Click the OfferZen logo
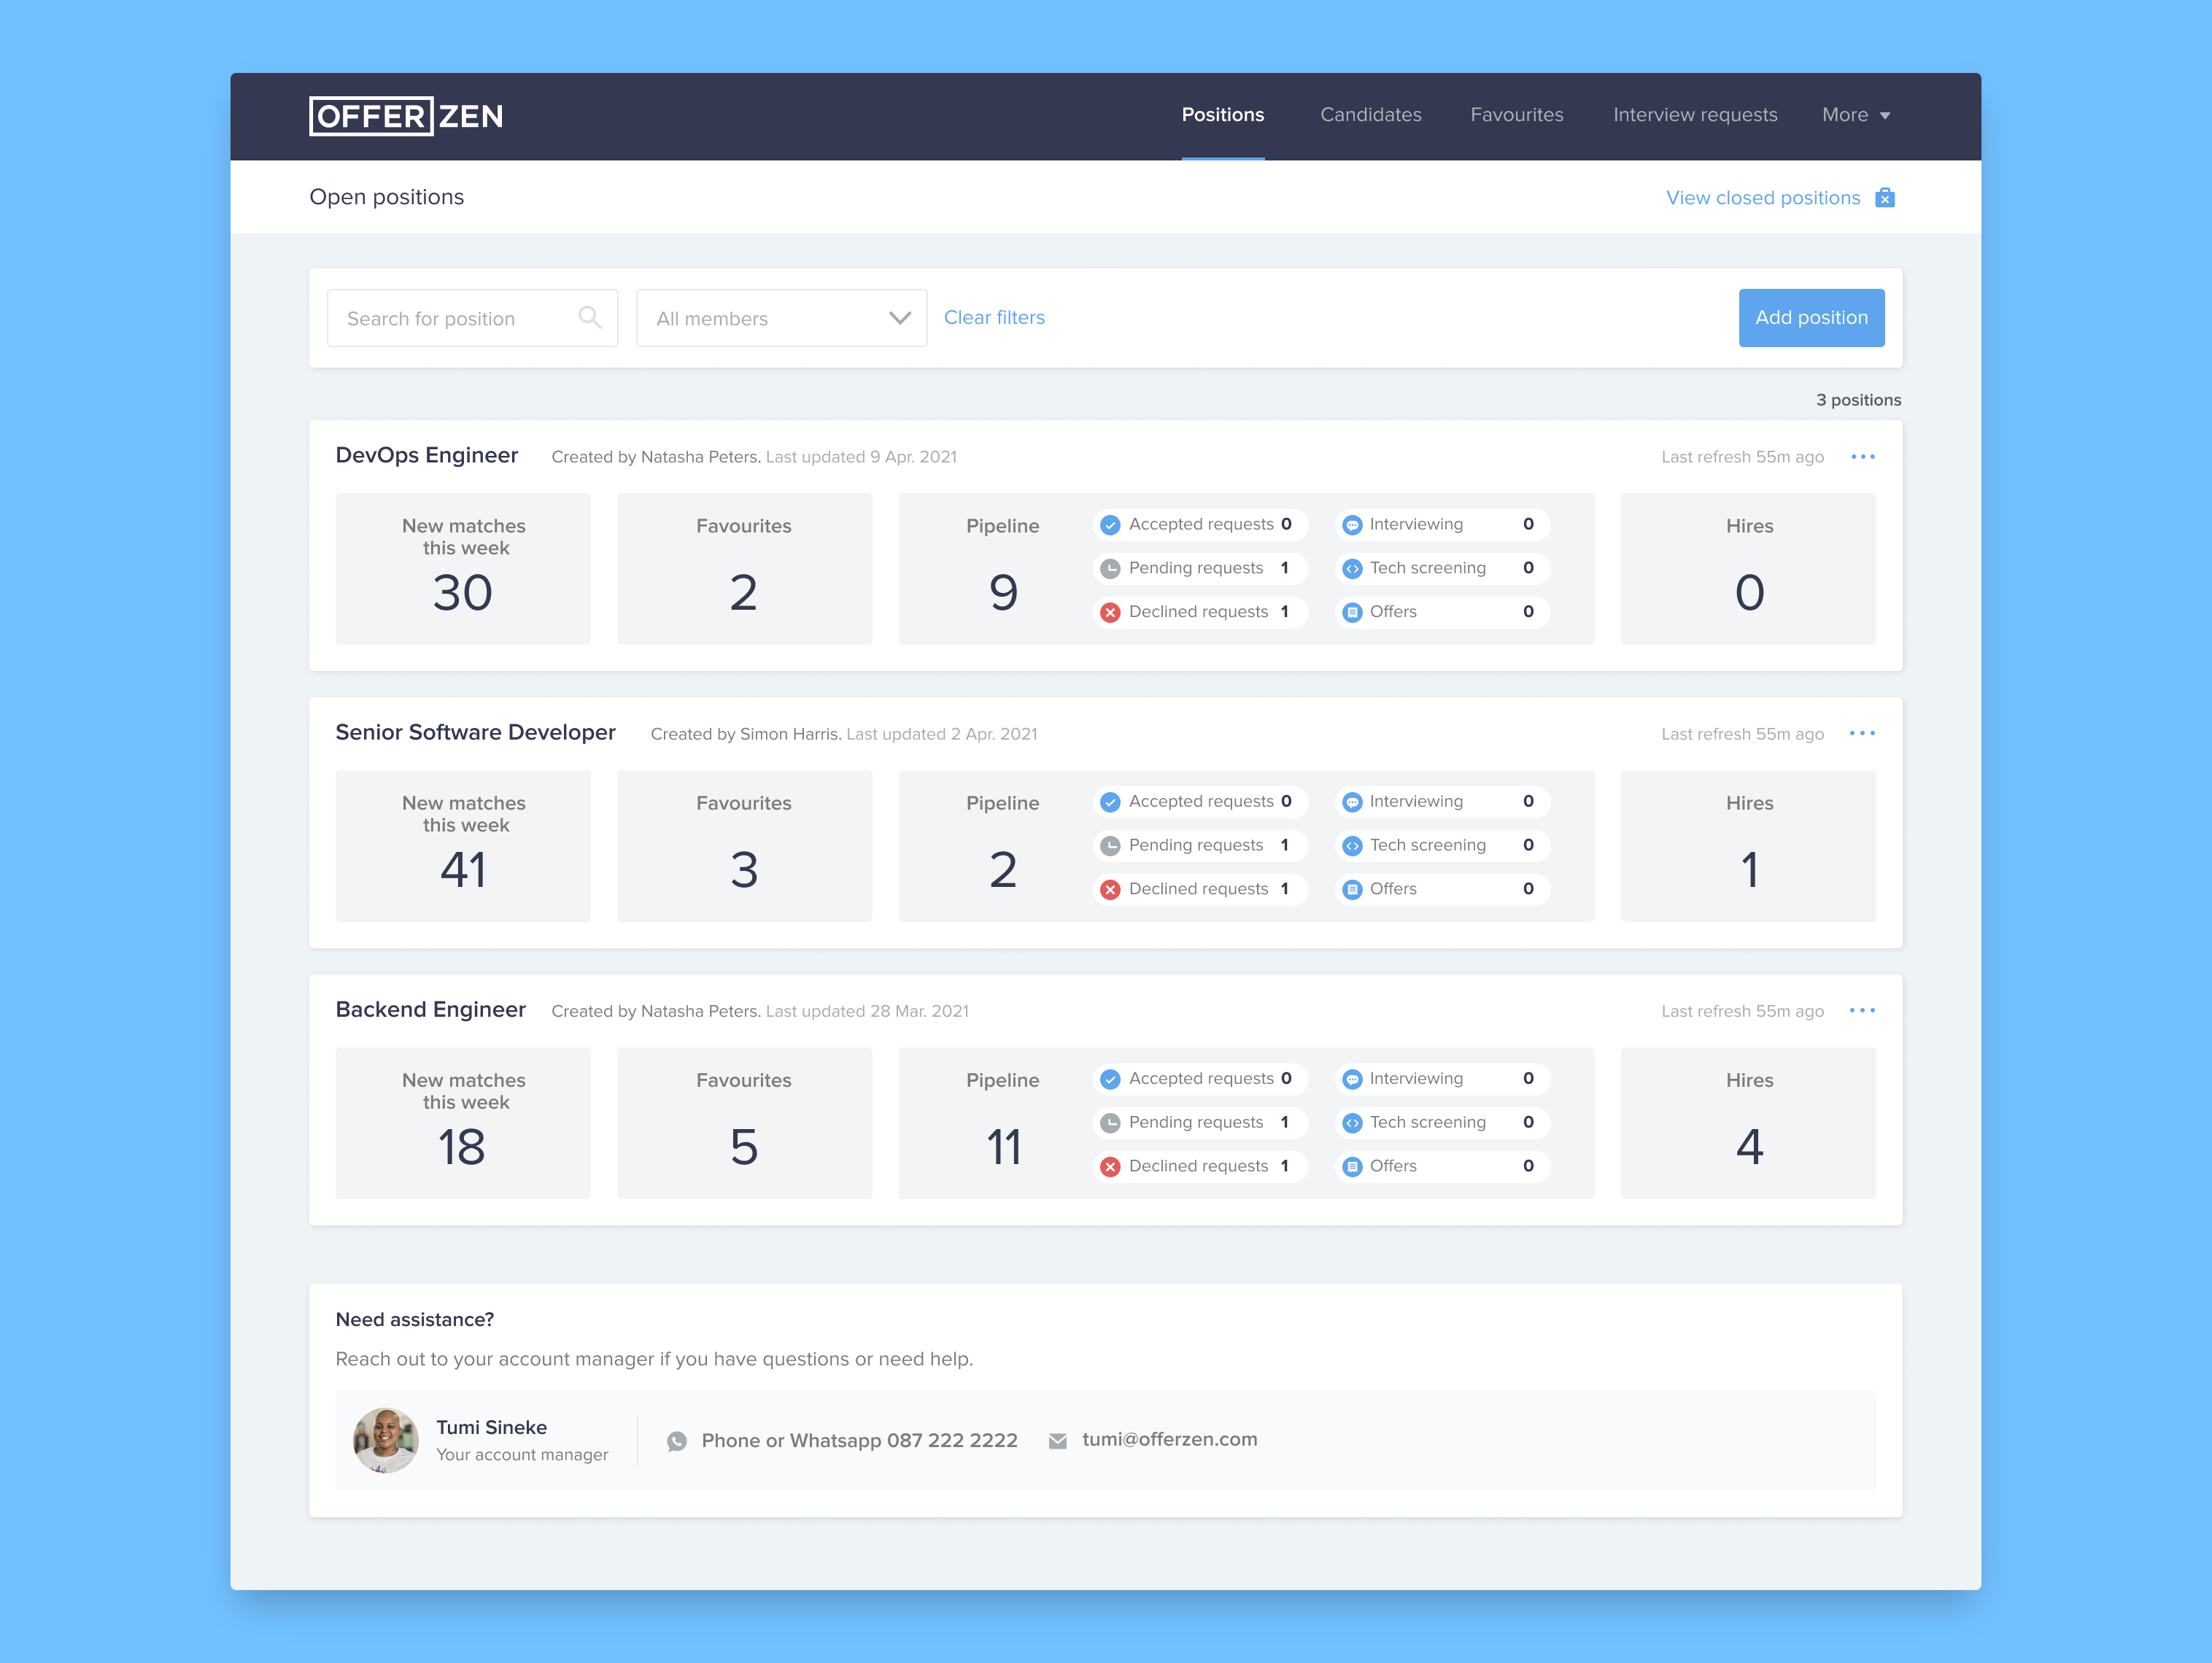 (405, 116)
